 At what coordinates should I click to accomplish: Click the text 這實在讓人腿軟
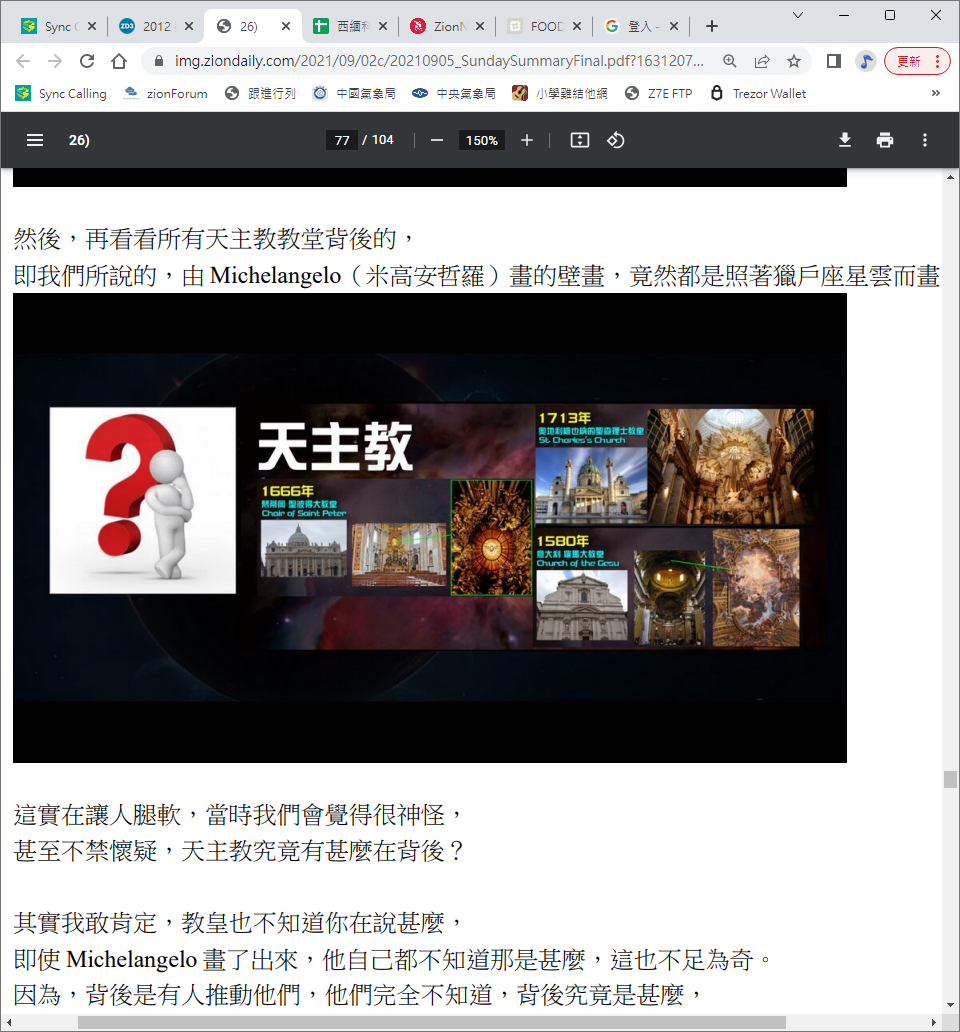(97, 815)
